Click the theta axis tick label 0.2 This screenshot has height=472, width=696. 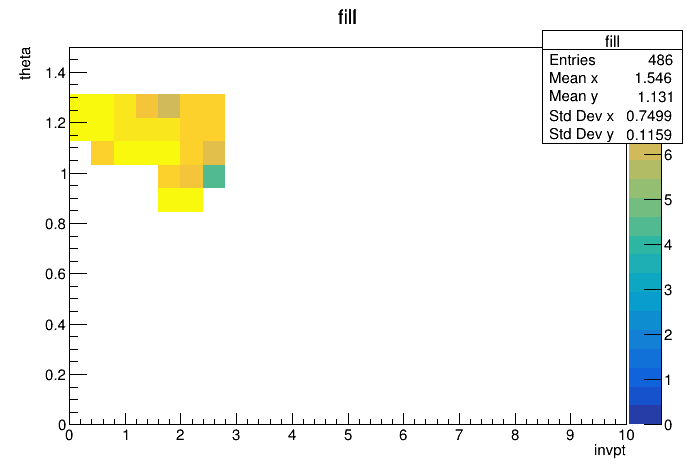tap(55, 375)
